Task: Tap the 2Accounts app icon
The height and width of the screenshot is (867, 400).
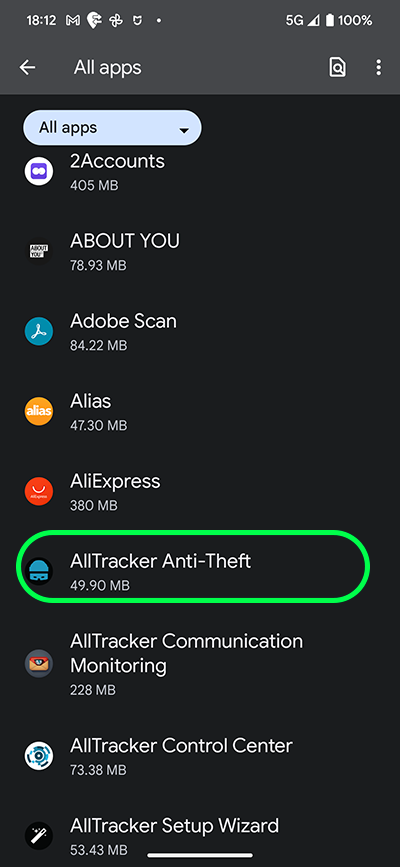Action: (39, 171)
